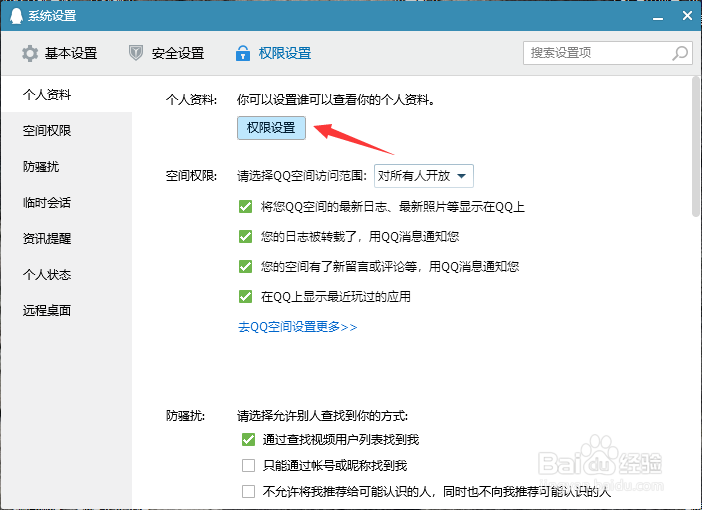Image resolution: width=702 pixels, height=510 pixels.
Task: Click the 个人资料: section label
Action: click(191, 100)
